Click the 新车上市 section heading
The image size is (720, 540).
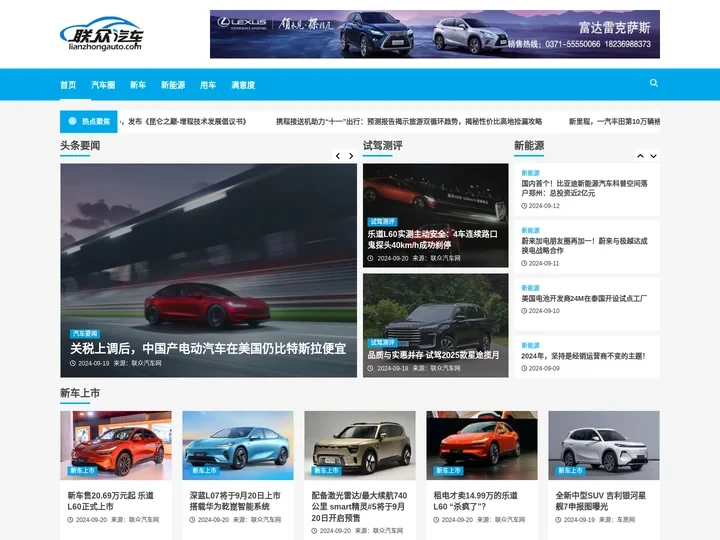tap(80, 393)
